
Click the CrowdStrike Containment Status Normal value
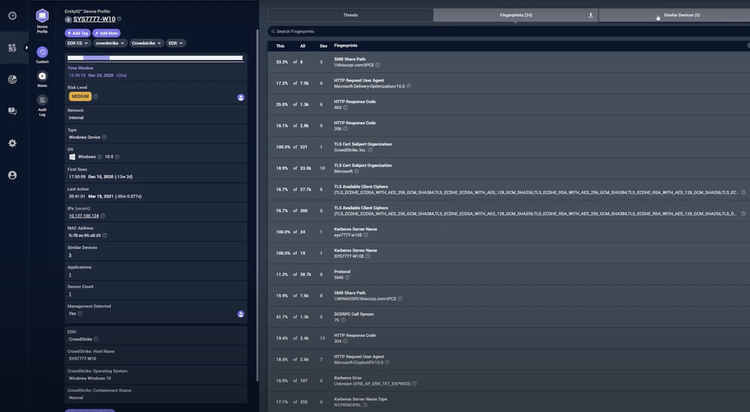pos(76,398)
